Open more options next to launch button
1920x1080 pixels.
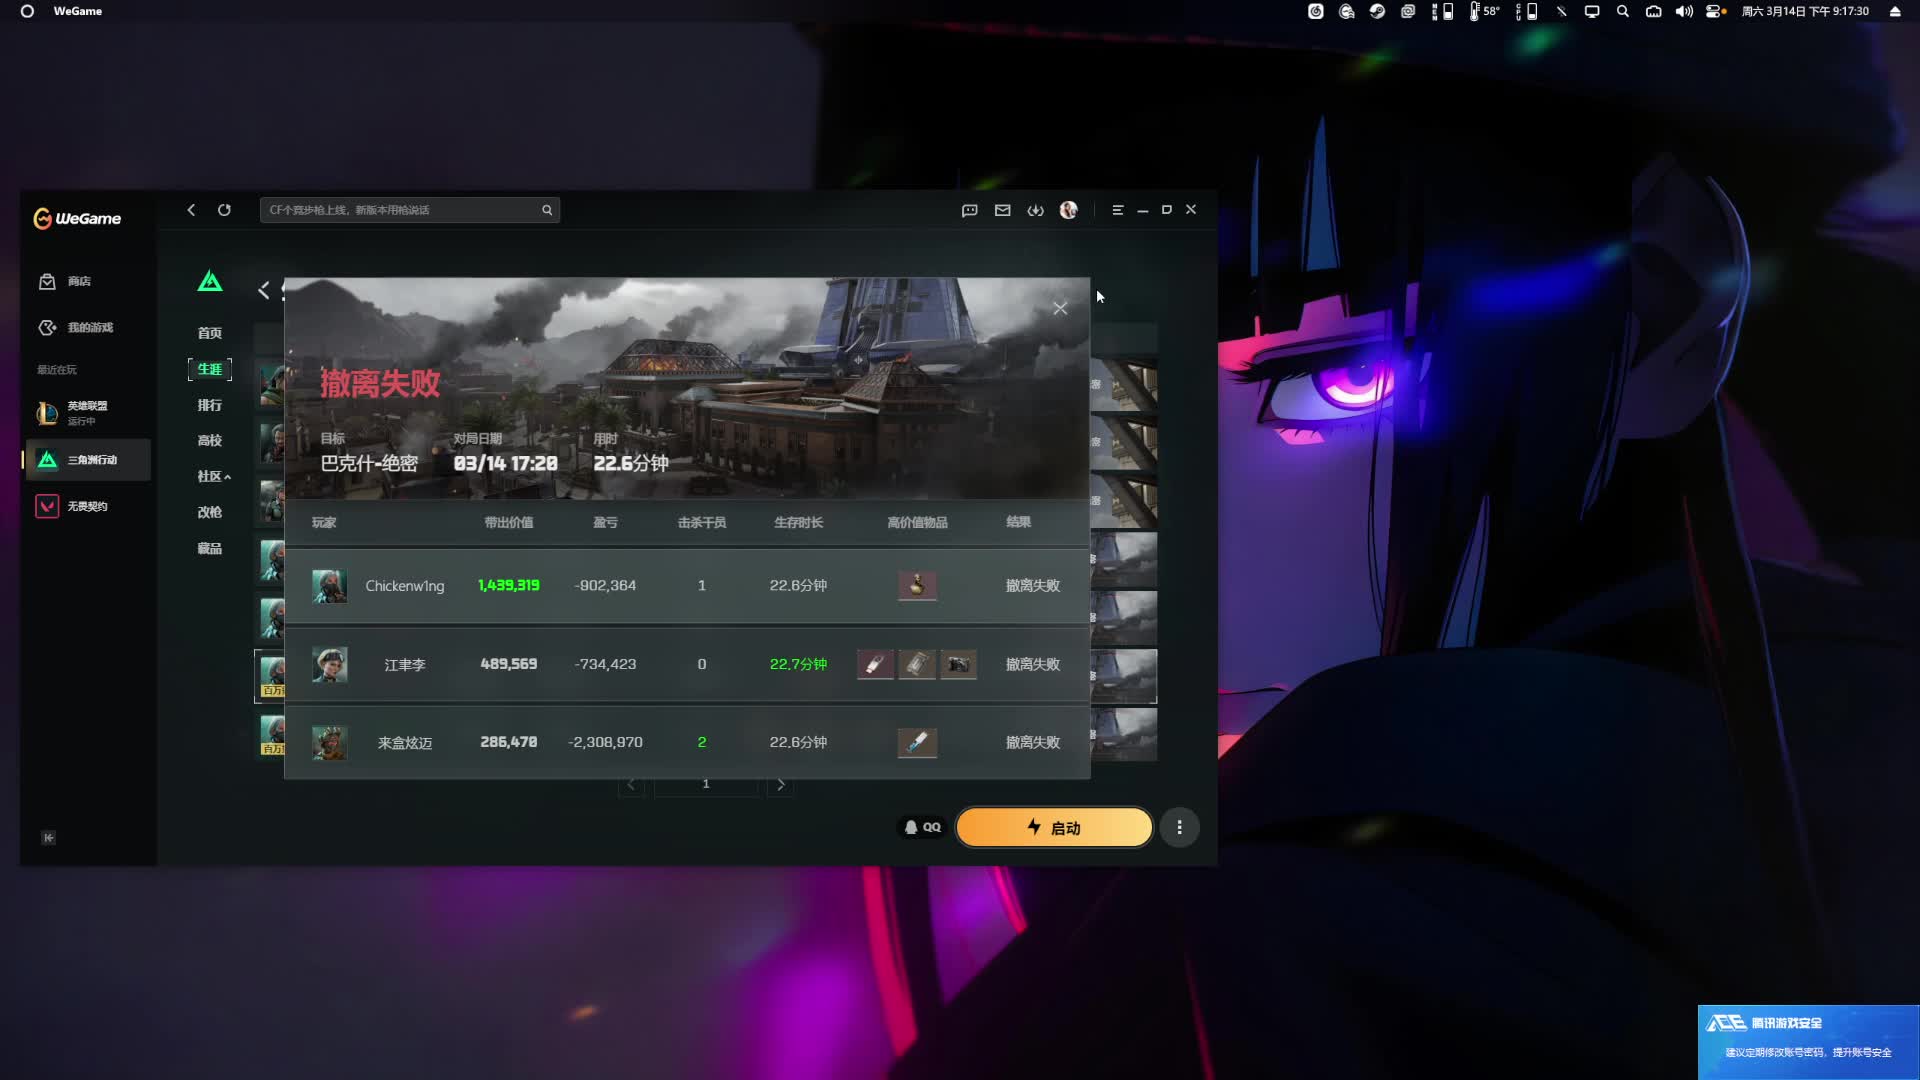tap(1179, 827)
